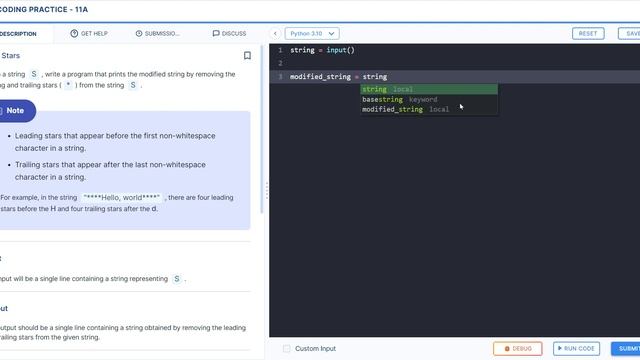640x360 pixels.
Task: Open the Discuss tab
Action: [x=229, y=33]
